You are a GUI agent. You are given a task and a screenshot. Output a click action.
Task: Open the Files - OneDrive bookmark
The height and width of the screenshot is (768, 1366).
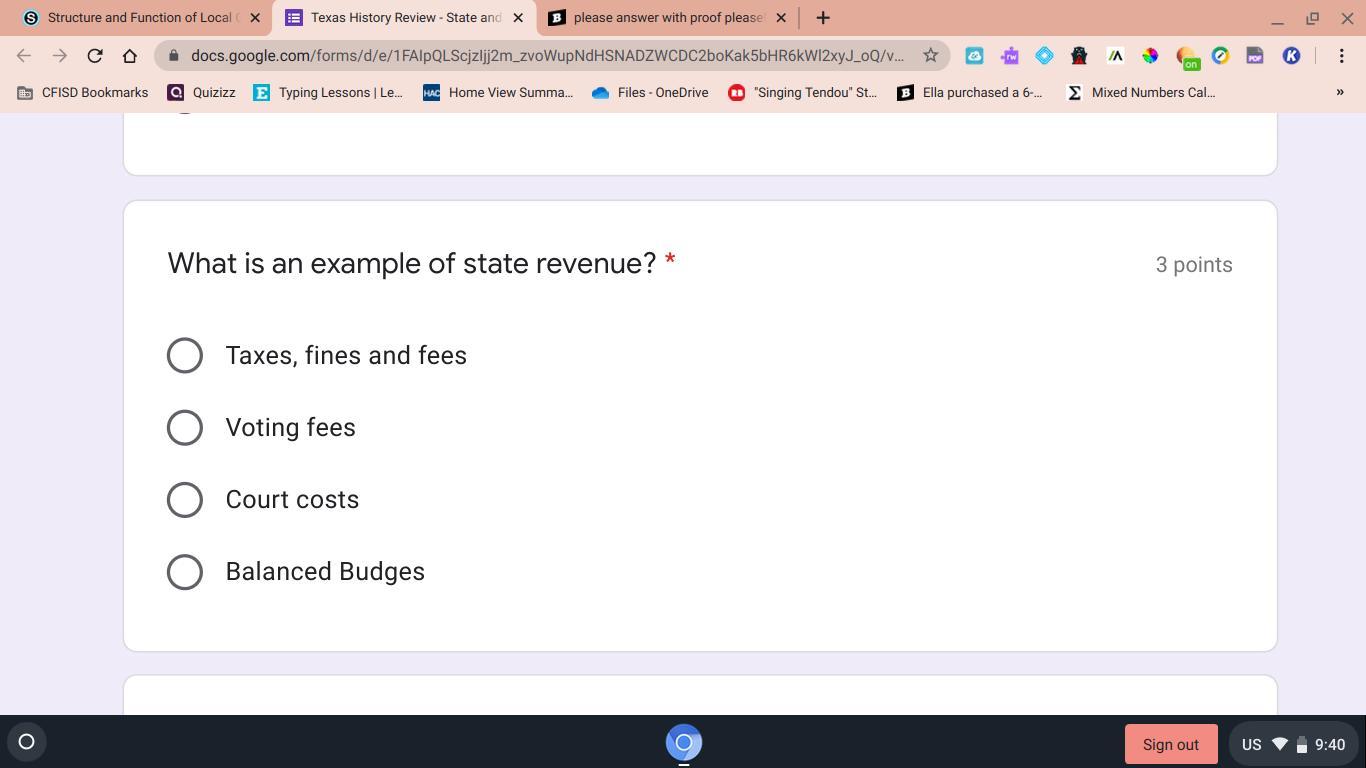coord(650,92)
